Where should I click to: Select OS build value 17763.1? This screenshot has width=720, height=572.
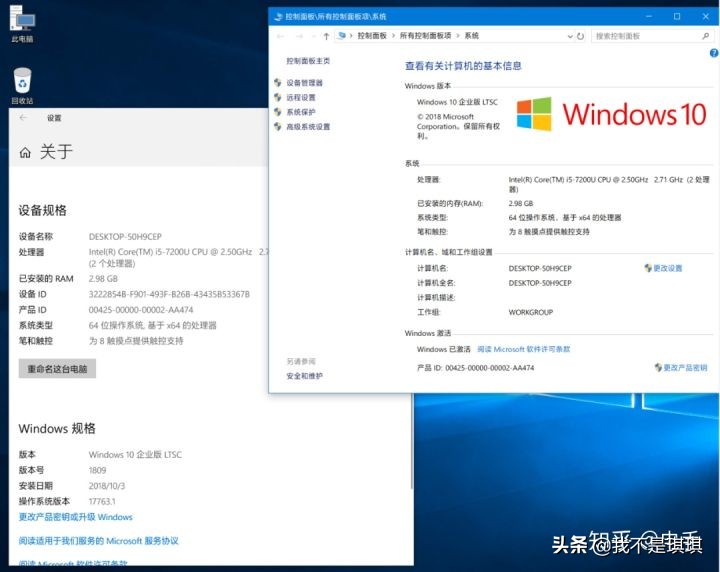point(102,501)
